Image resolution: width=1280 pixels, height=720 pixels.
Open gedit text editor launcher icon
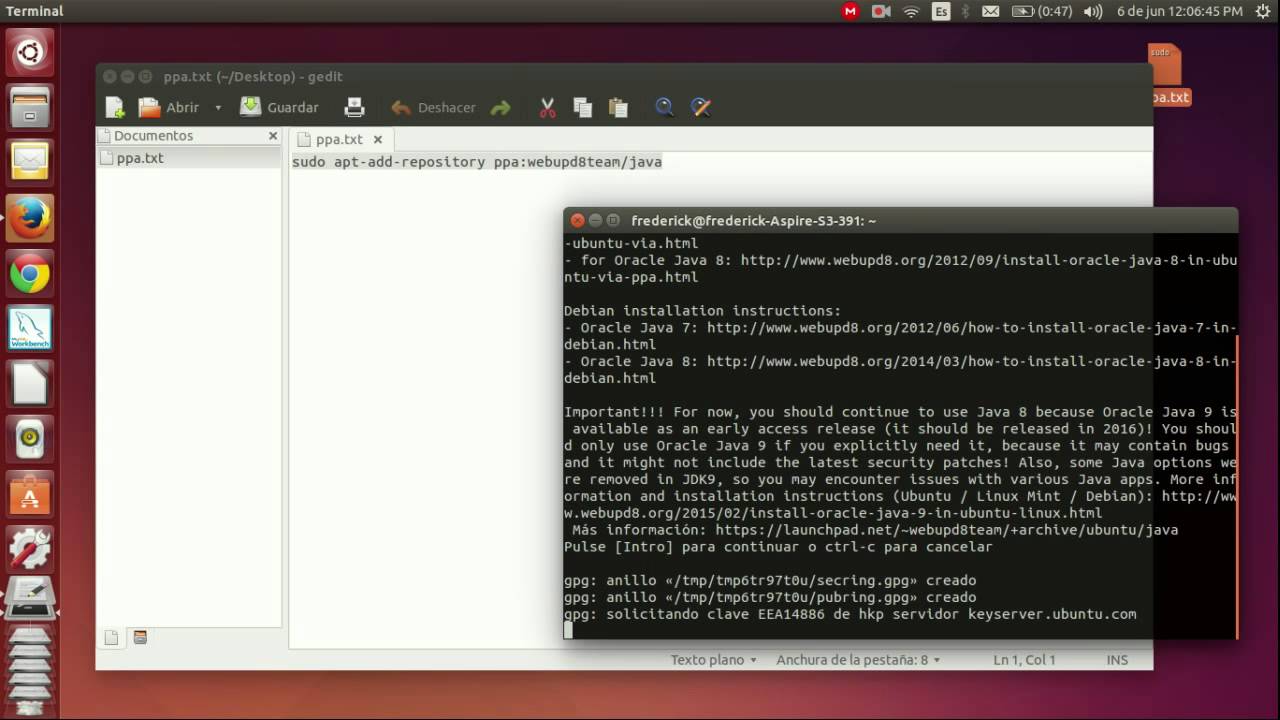click(29, 598)
